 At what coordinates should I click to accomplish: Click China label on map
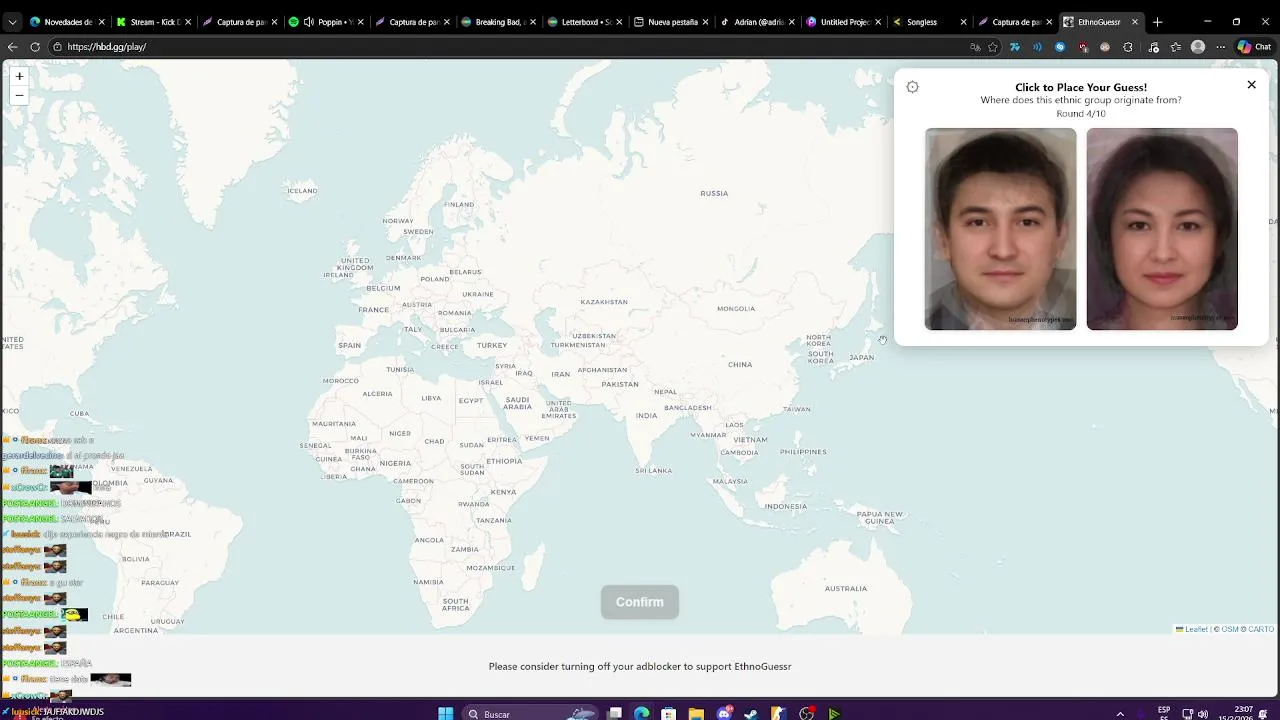tap(740, 365)
